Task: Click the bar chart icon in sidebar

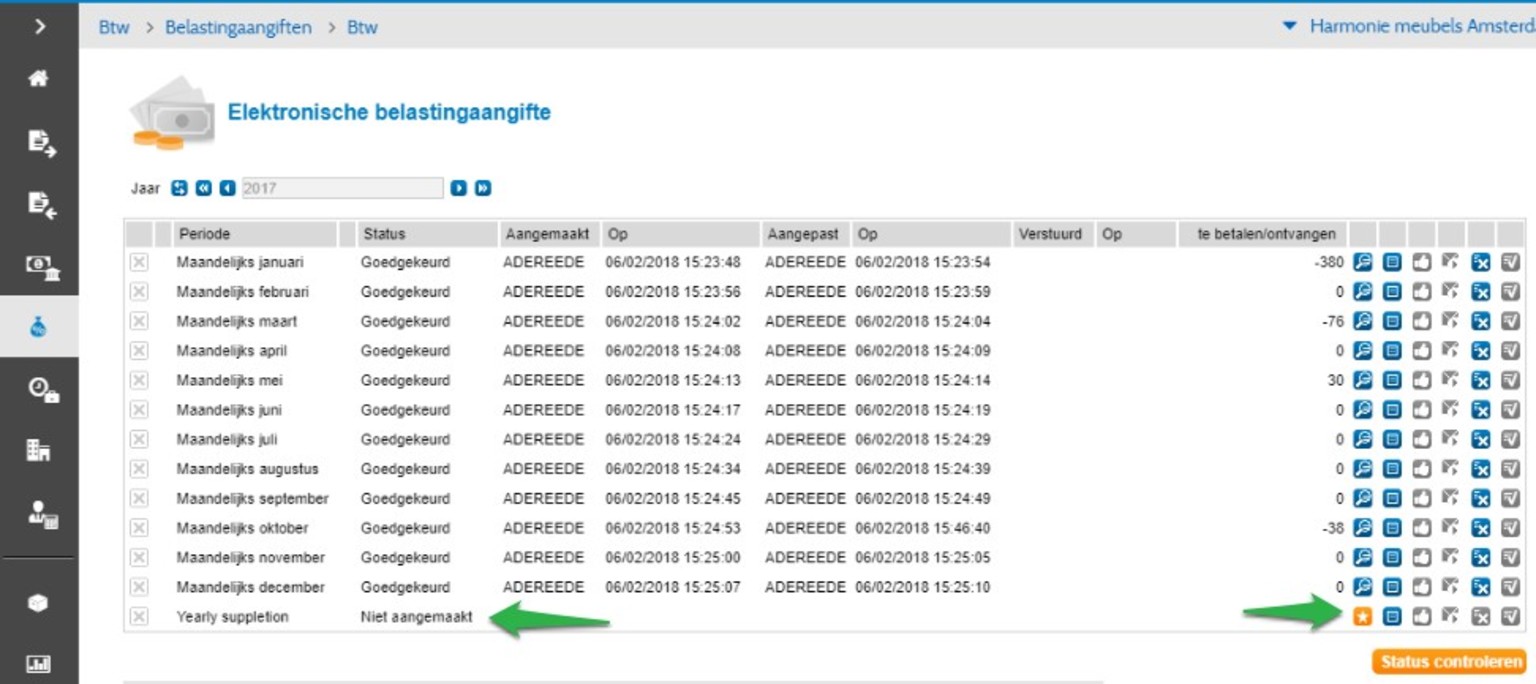Action: [x=39, y=663]
